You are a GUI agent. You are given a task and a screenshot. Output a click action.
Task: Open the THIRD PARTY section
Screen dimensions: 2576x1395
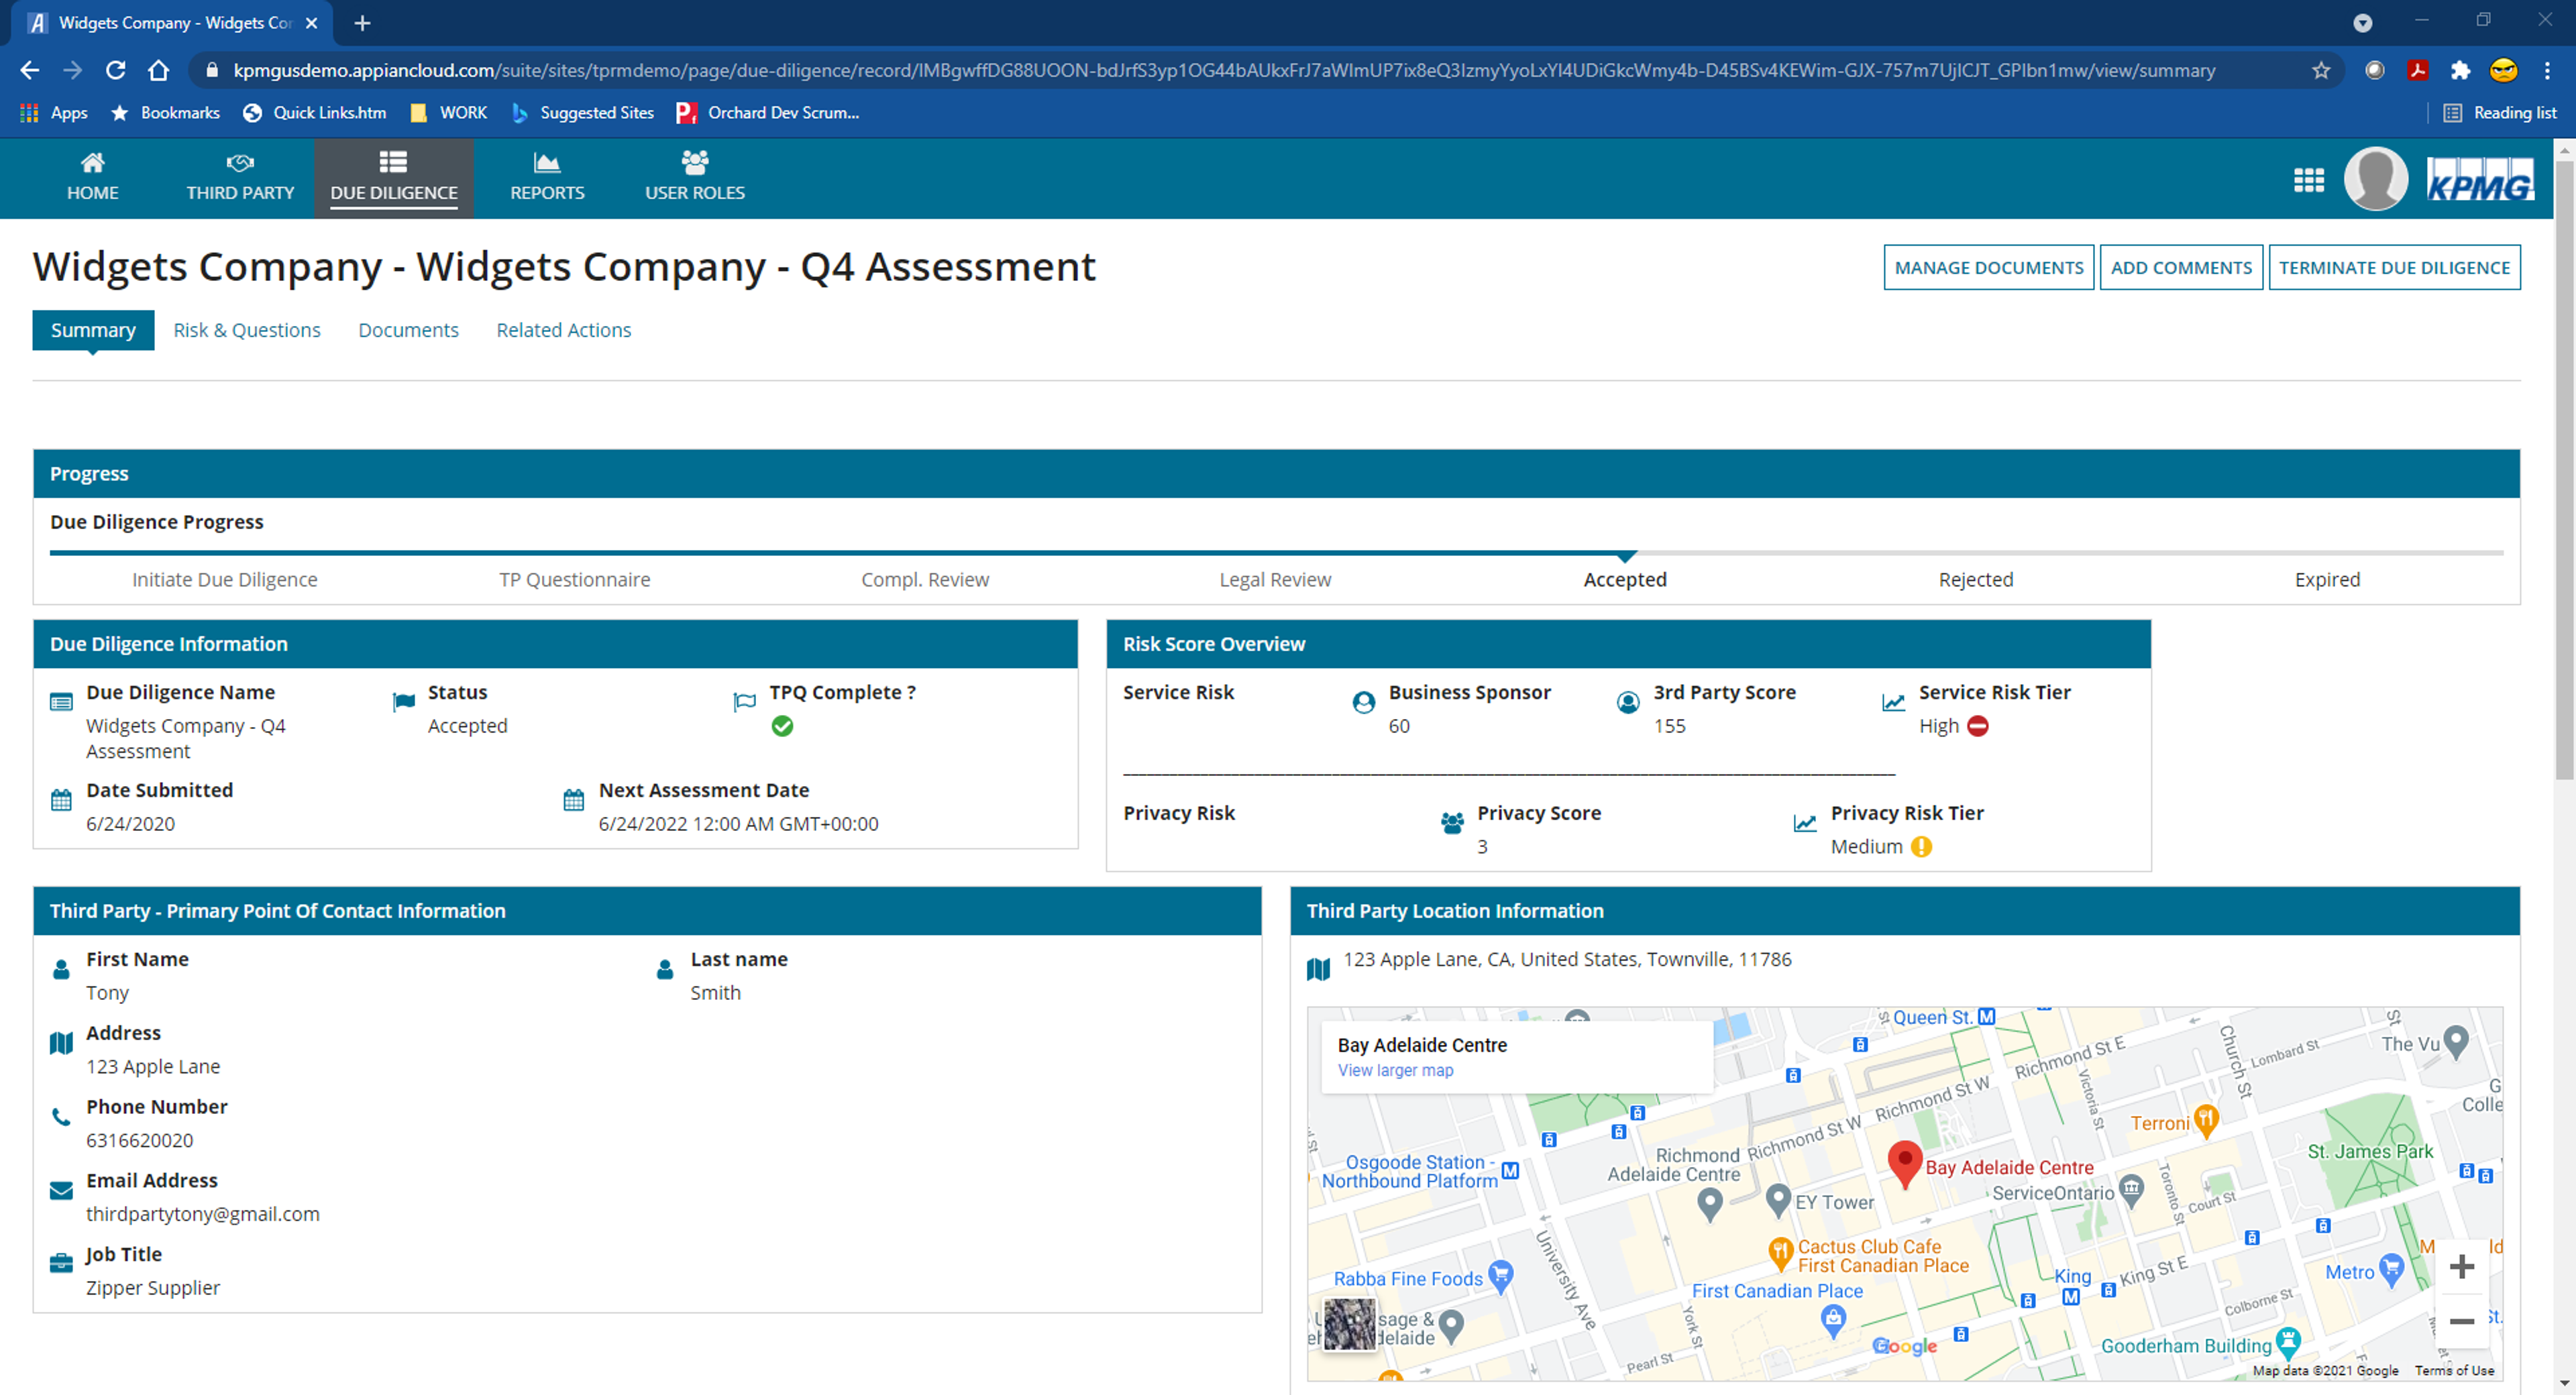point(240,177)
